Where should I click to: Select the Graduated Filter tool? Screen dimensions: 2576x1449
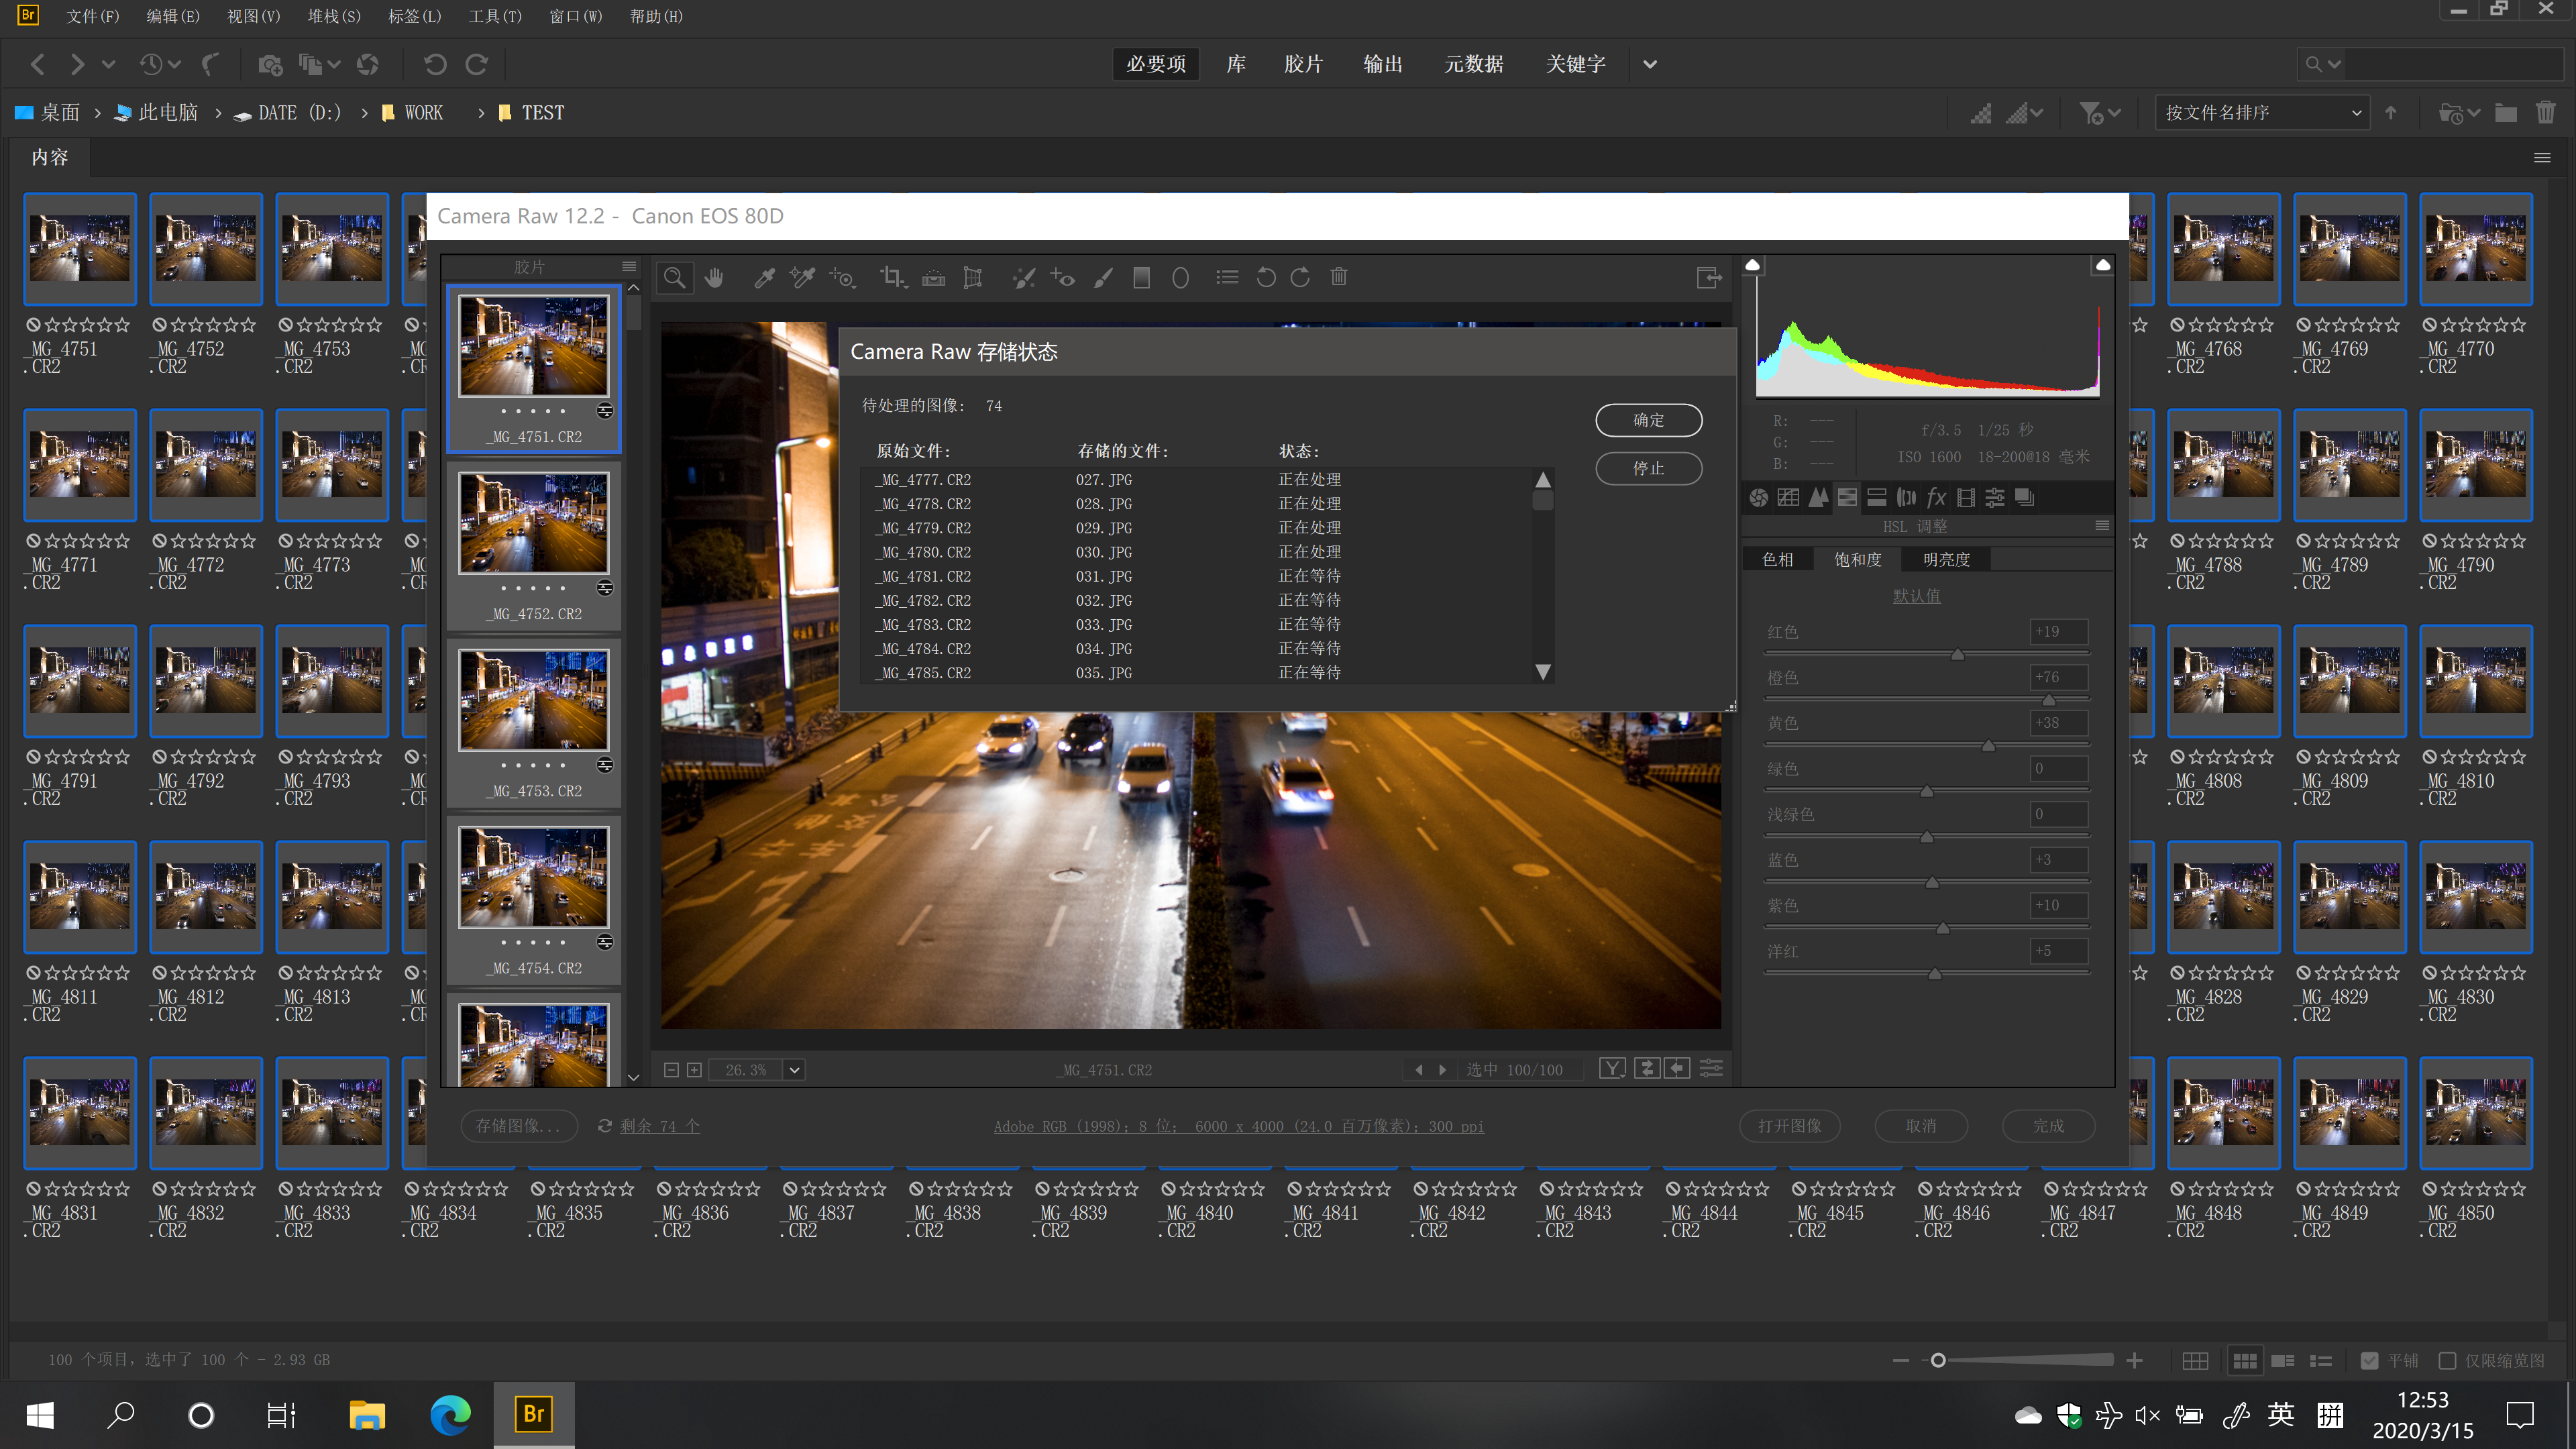[1141, 278]
